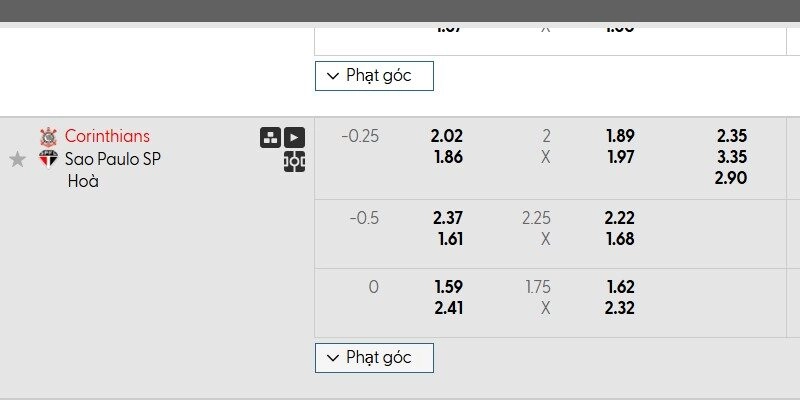Click the Sao Paulo SP club crest

coord(48,159)
